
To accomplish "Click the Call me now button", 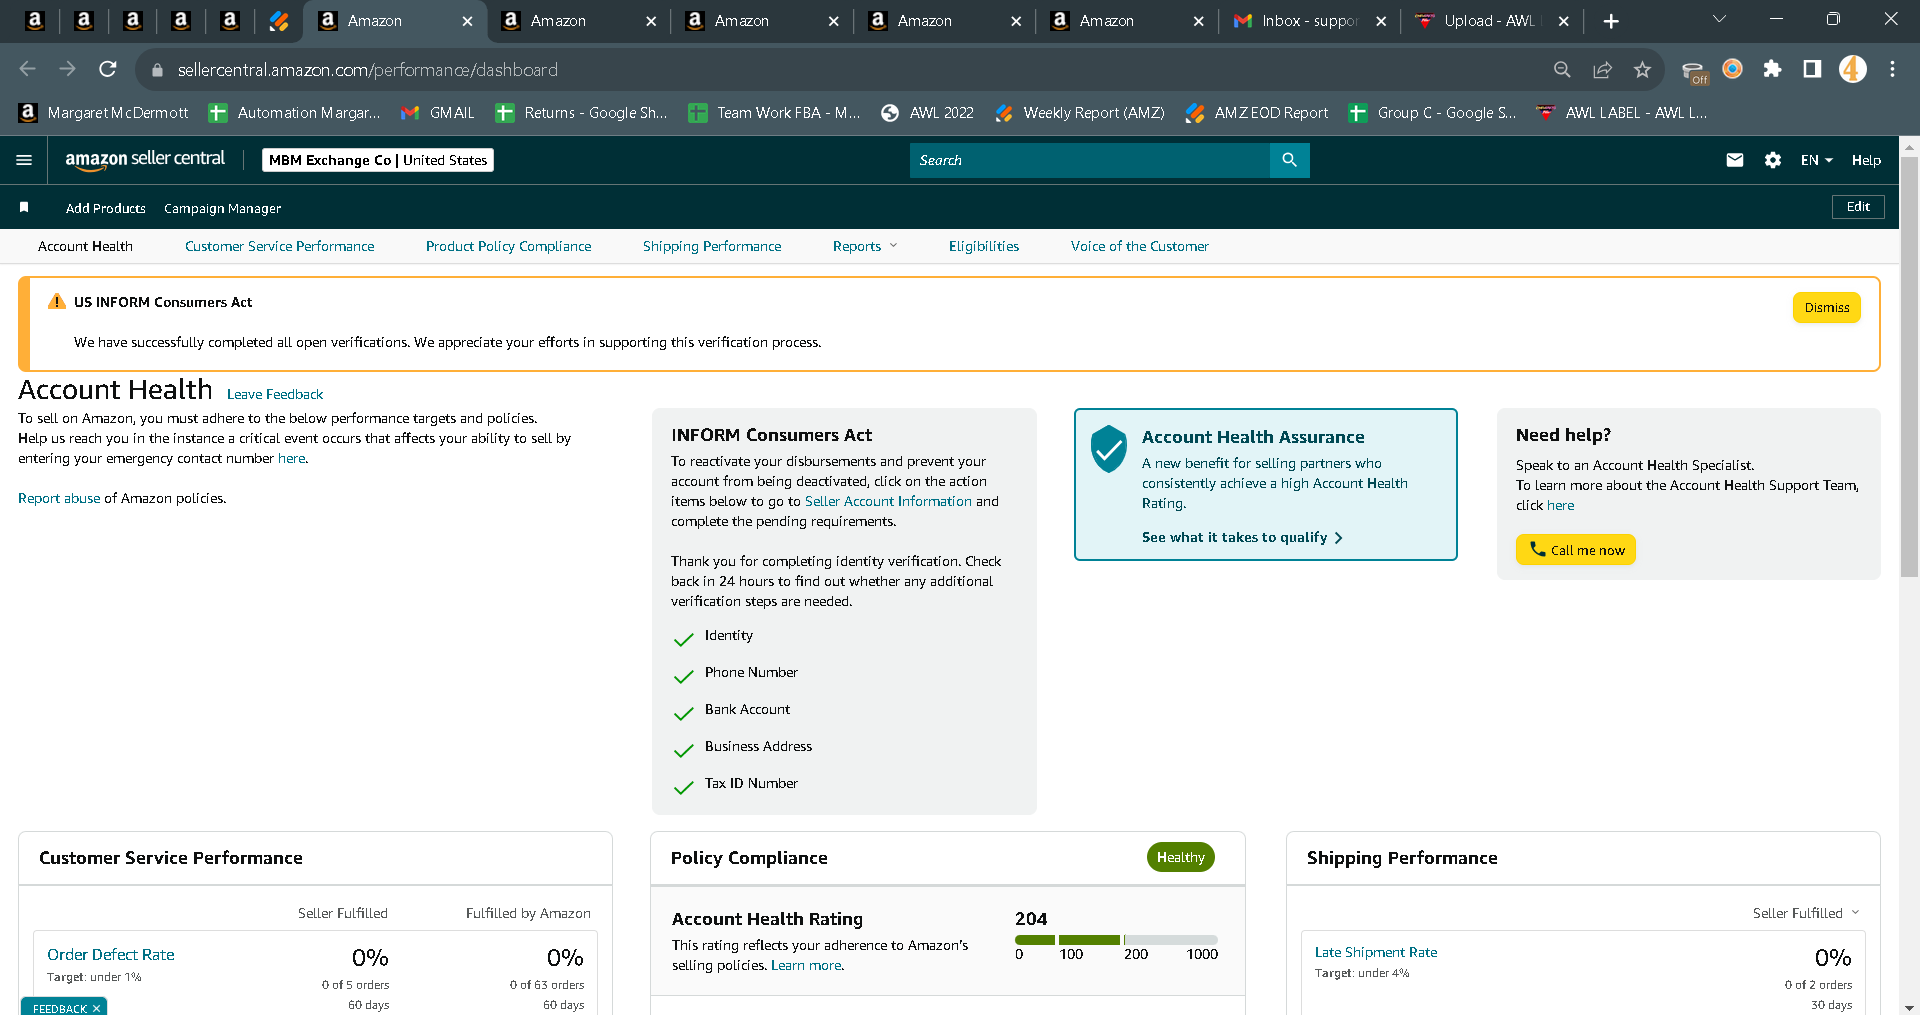I will pos(1576,550).
